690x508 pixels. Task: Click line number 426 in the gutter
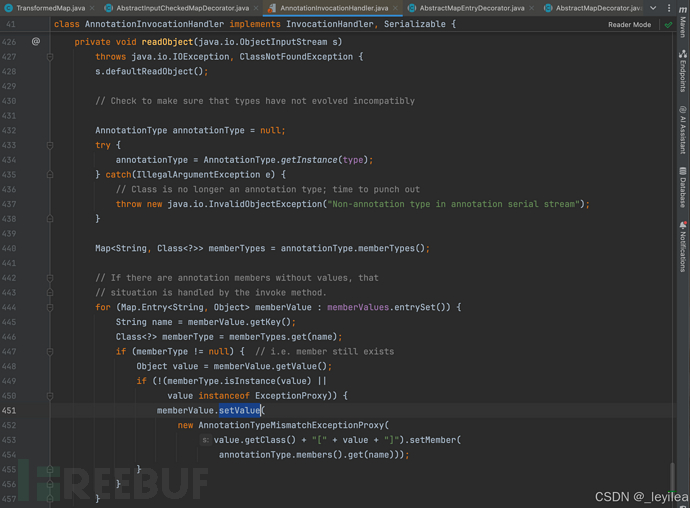[9, 42]
